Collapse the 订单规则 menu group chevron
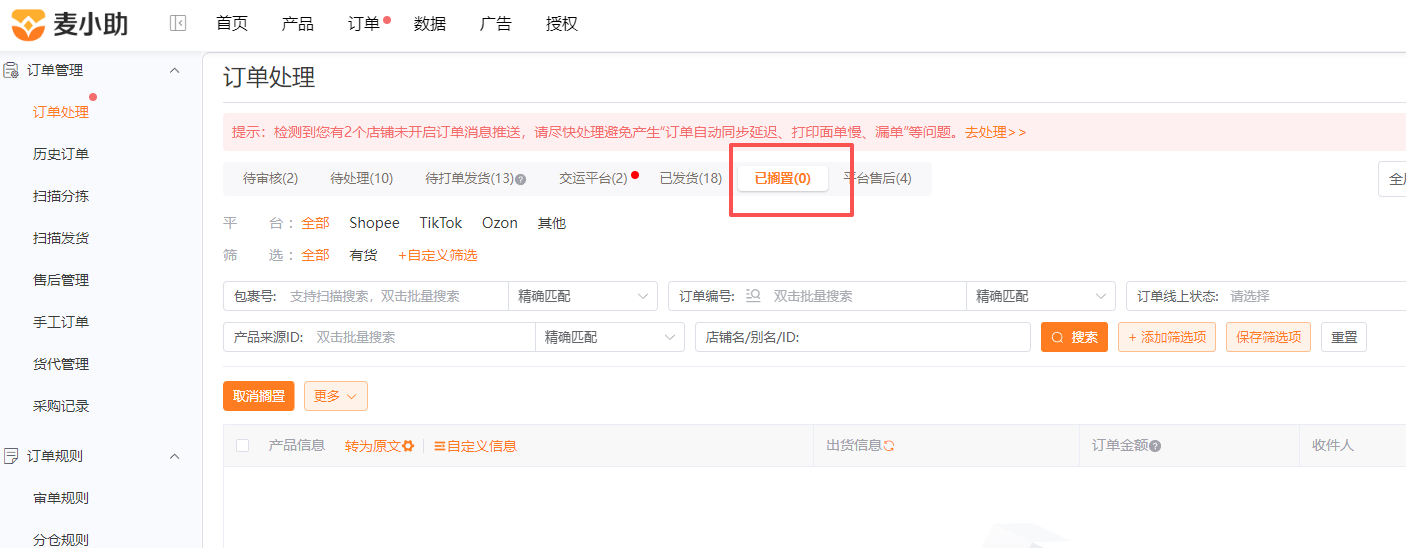 [x=174, y=456]
